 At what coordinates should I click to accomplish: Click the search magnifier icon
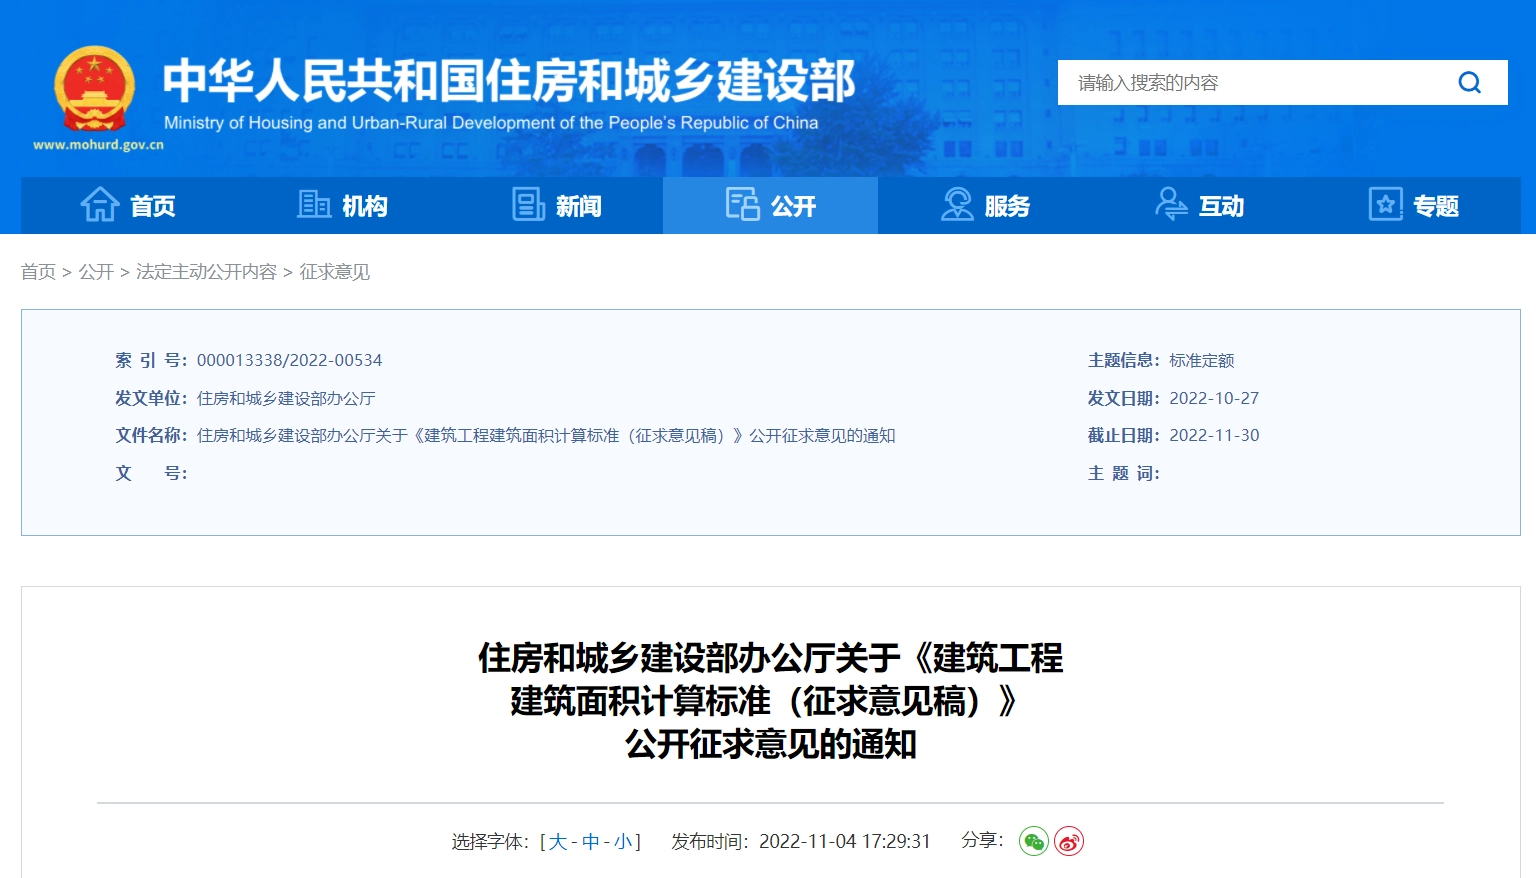[x=1469, y=82]
